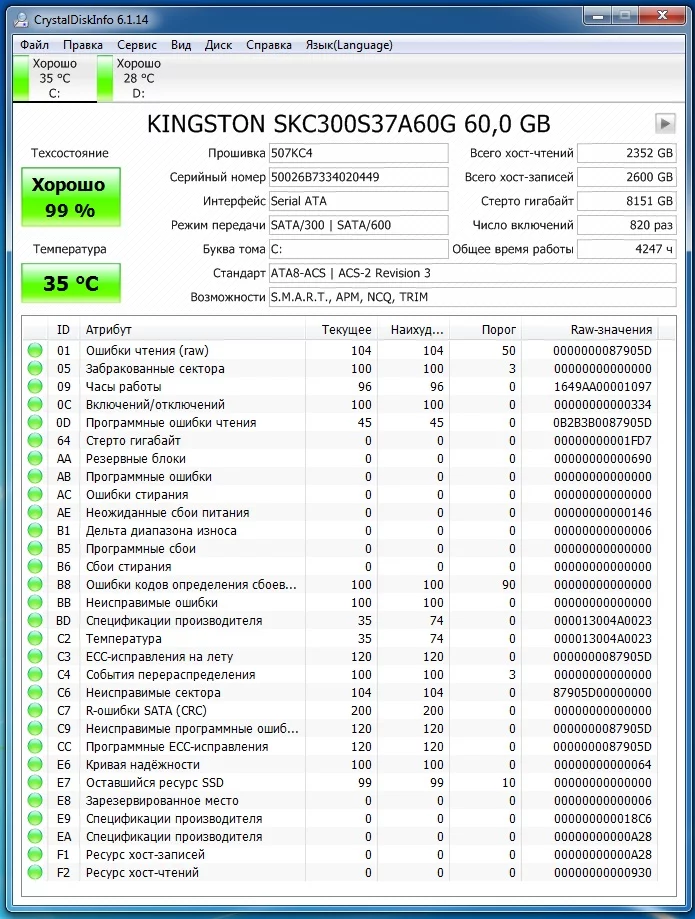This screenshot has width=695, height=919.
Task: Click the Хорошо 99 % health status button
Action: pos(70,197)
